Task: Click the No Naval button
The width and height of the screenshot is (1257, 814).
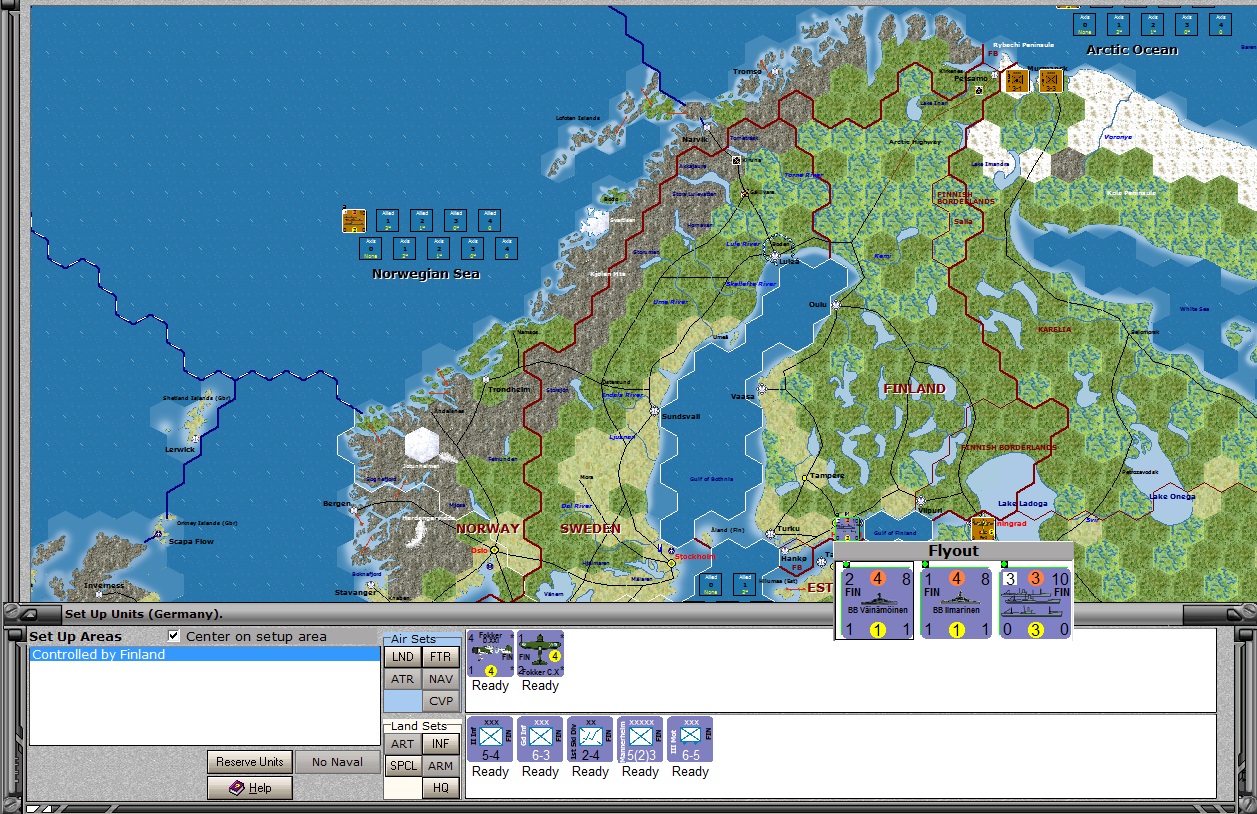Action: click(338, 762)
